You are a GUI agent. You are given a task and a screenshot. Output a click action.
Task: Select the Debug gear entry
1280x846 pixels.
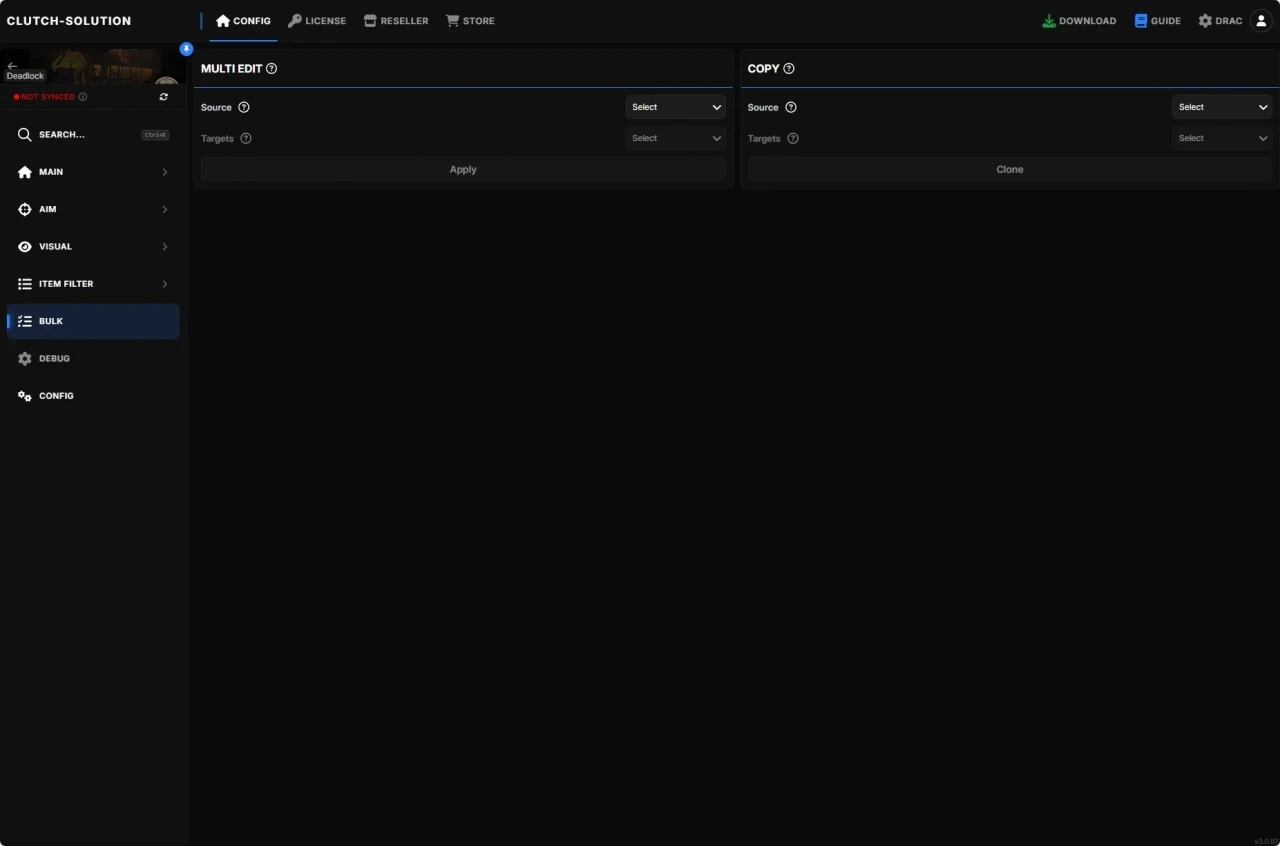[x=92, y=359]
